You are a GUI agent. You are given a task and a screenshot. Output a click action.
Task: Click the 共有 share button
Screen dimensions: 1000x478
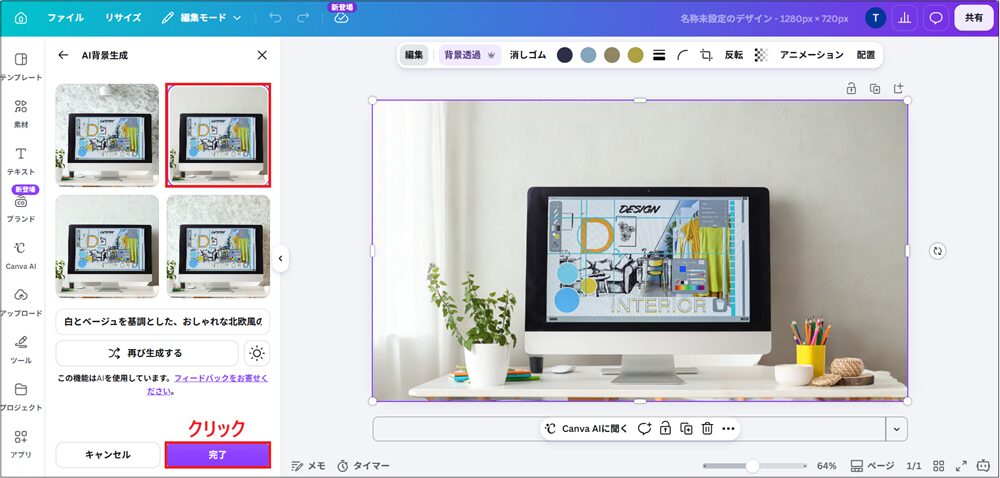tap(974, 18)
